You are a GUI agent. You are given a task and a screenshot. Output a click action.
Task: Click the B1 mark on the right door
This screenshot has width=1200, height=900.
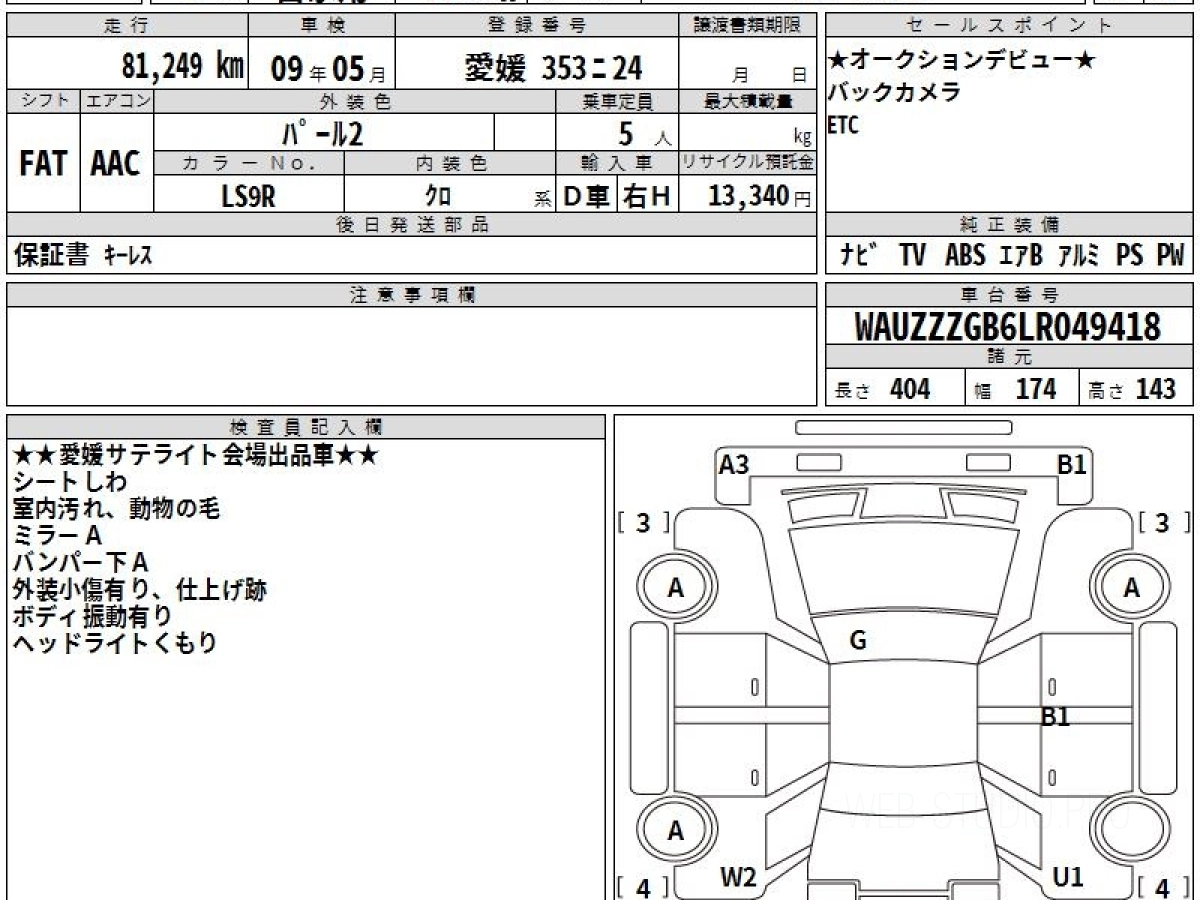(x=1055, y=716)
